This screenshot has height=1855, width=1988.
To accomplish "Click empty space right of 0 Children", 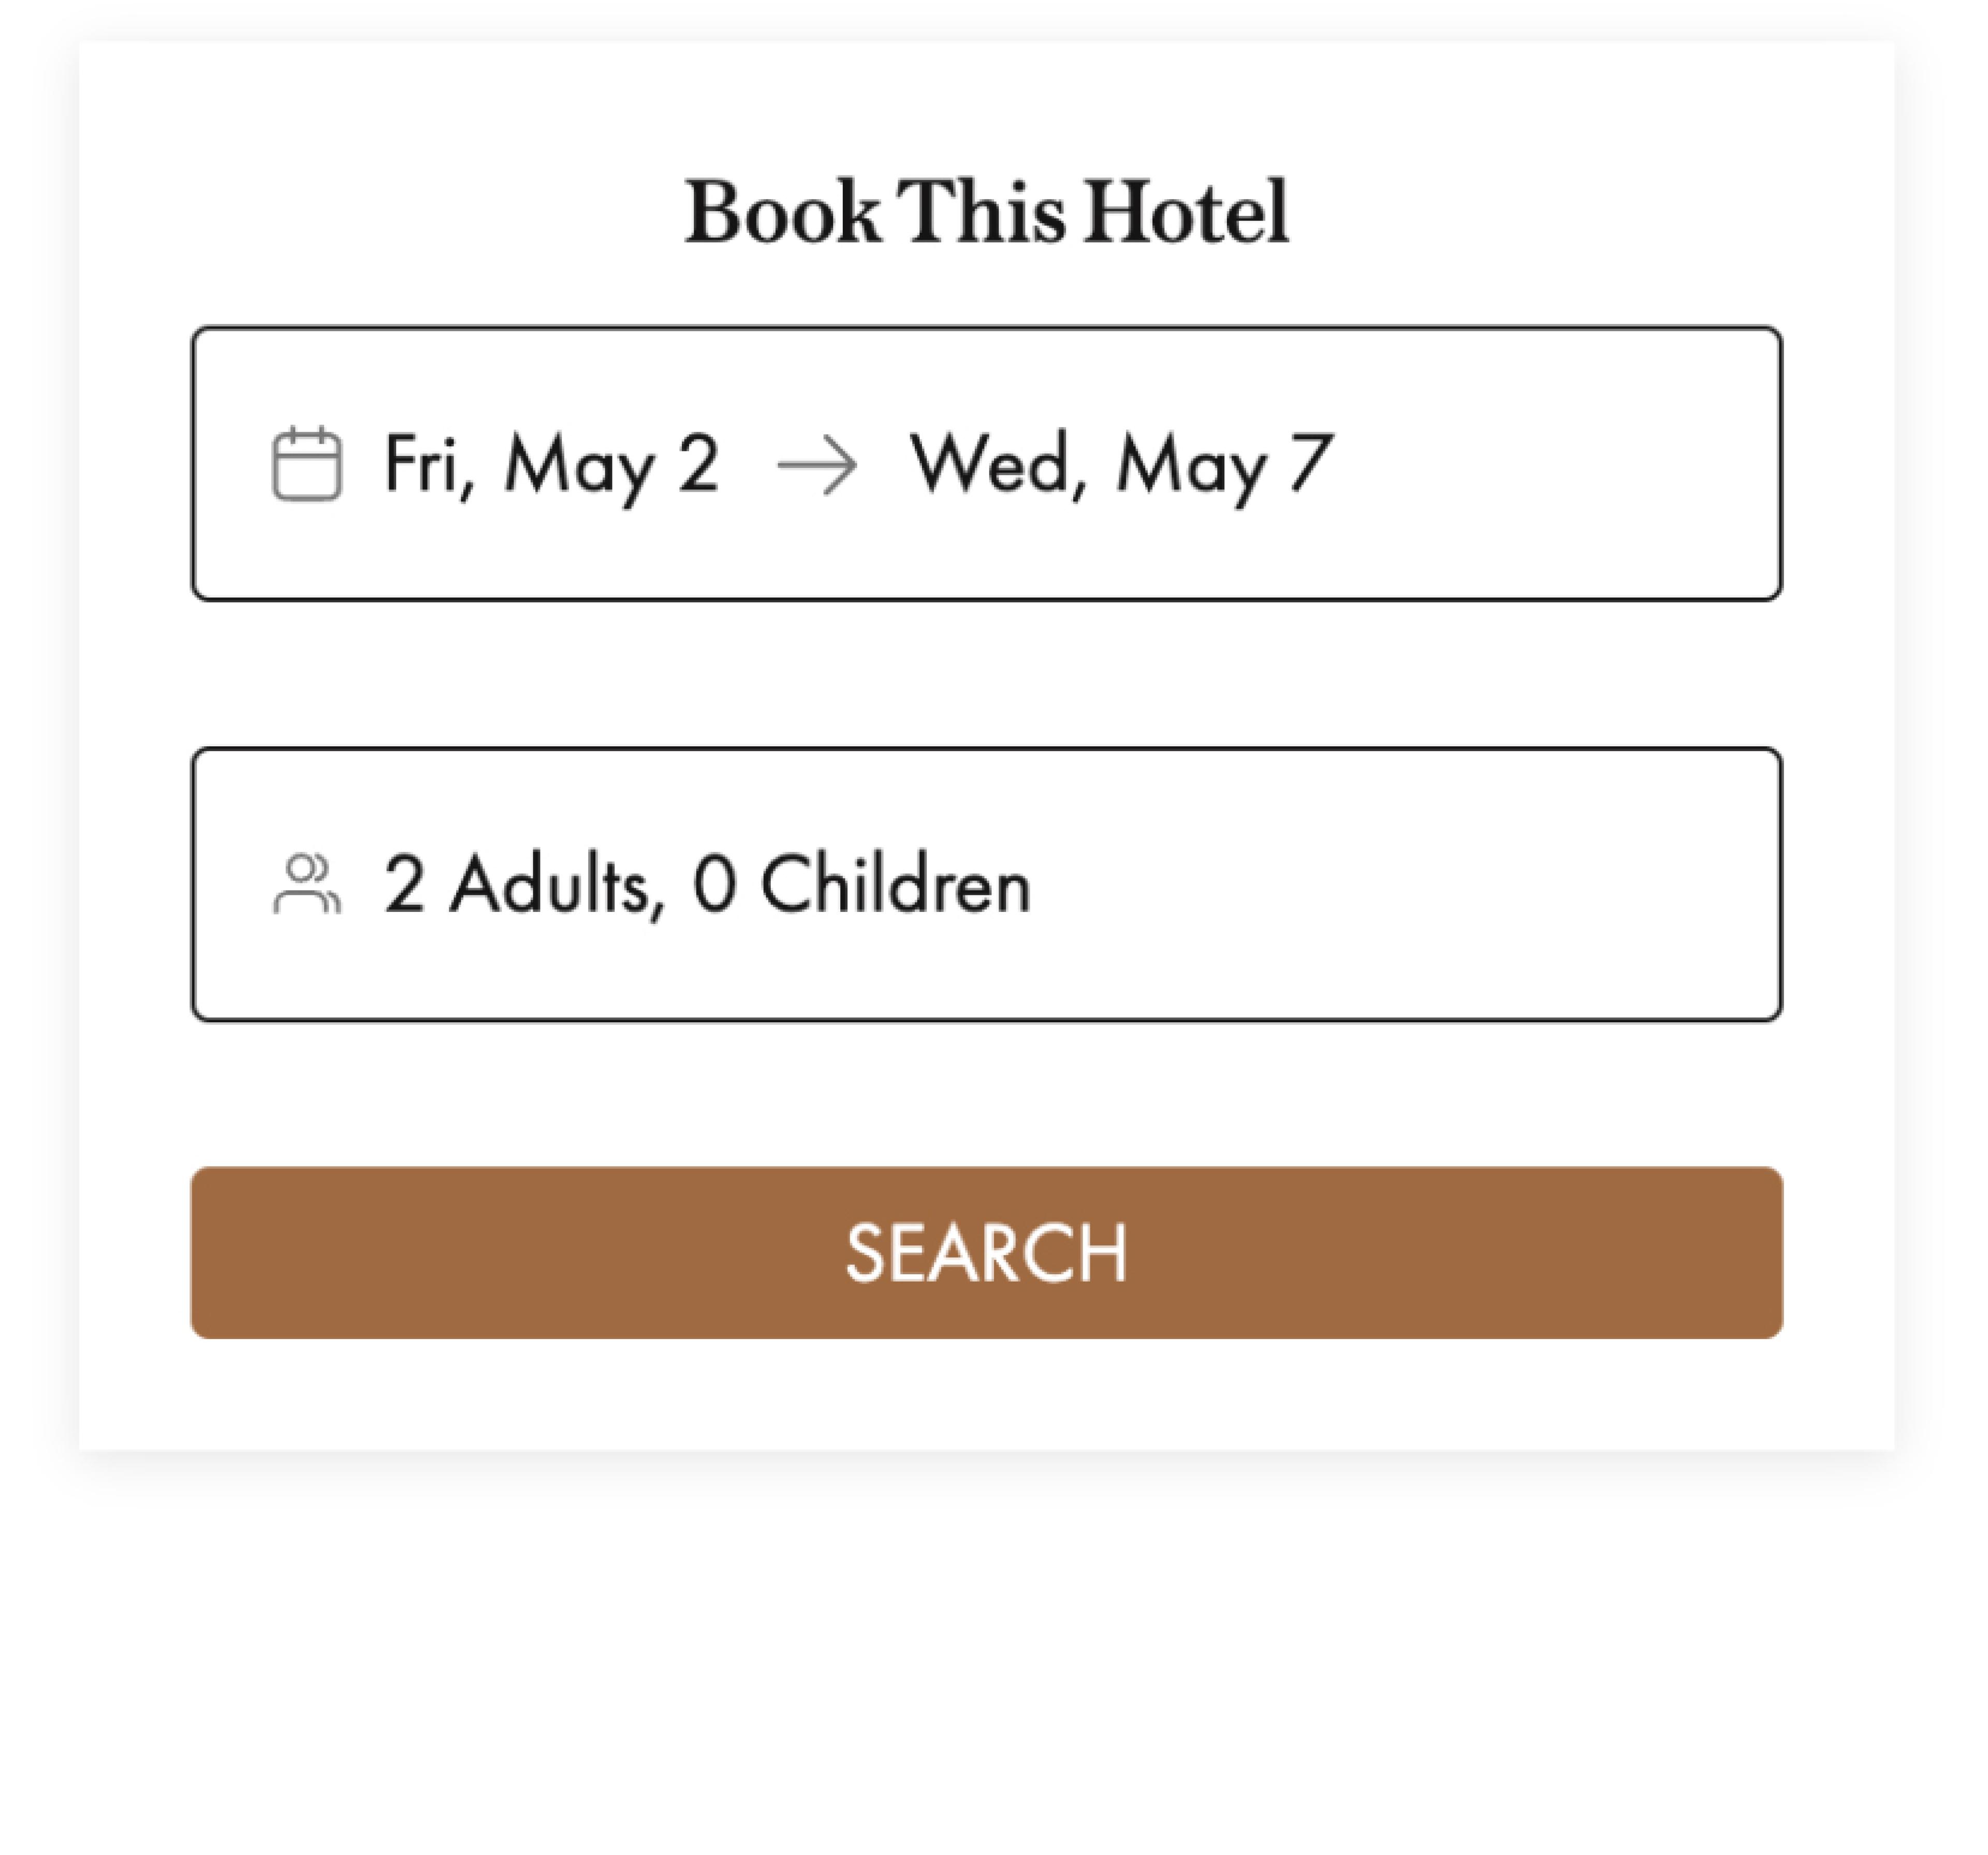I will (1400, 885).
